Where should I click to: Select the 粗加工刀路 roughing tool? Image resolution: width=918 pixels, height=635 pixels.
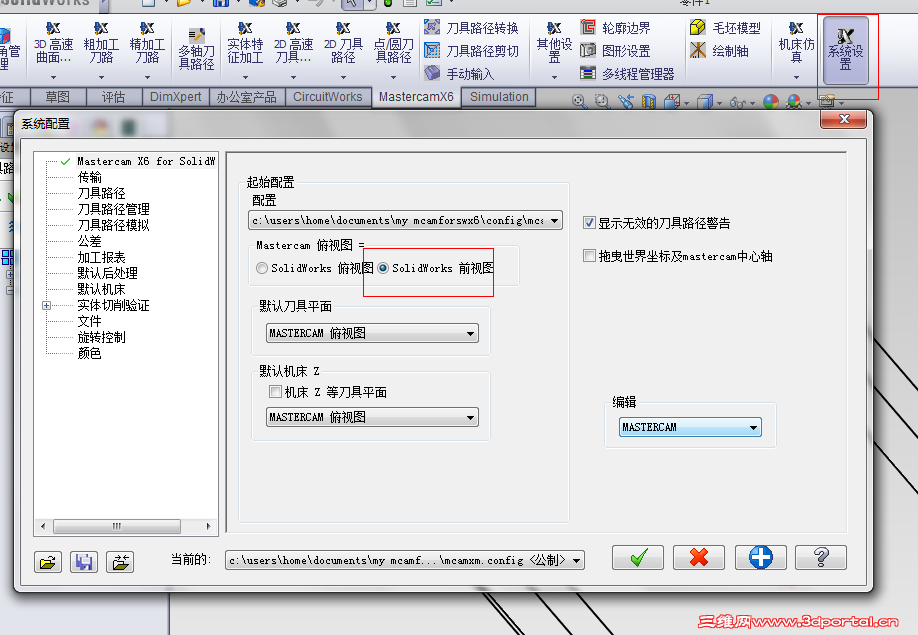coord(101,43)
